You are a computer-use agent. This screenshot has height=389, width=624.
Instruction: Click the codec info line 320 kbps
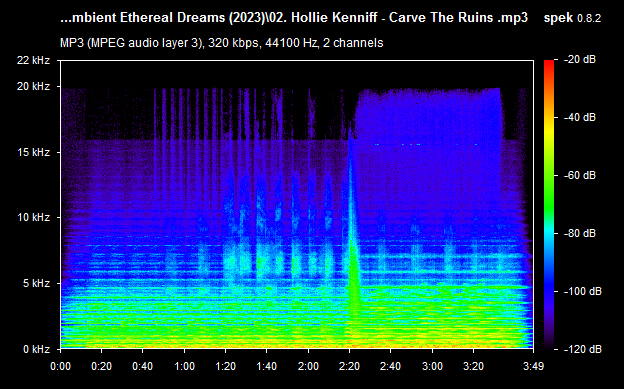[x=221, y=43]
